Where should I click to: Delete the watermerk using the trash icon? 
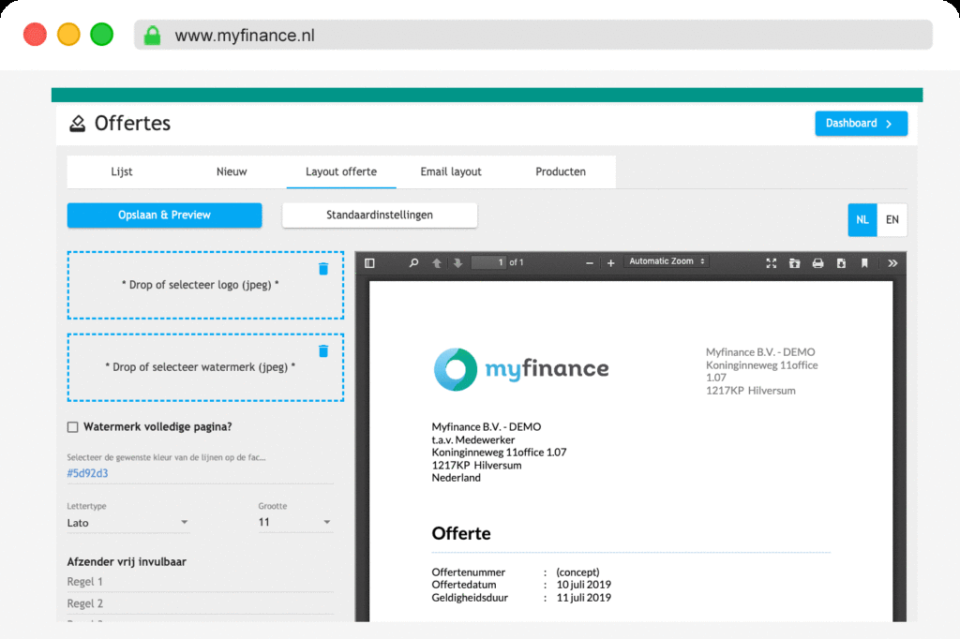point(323,351)
